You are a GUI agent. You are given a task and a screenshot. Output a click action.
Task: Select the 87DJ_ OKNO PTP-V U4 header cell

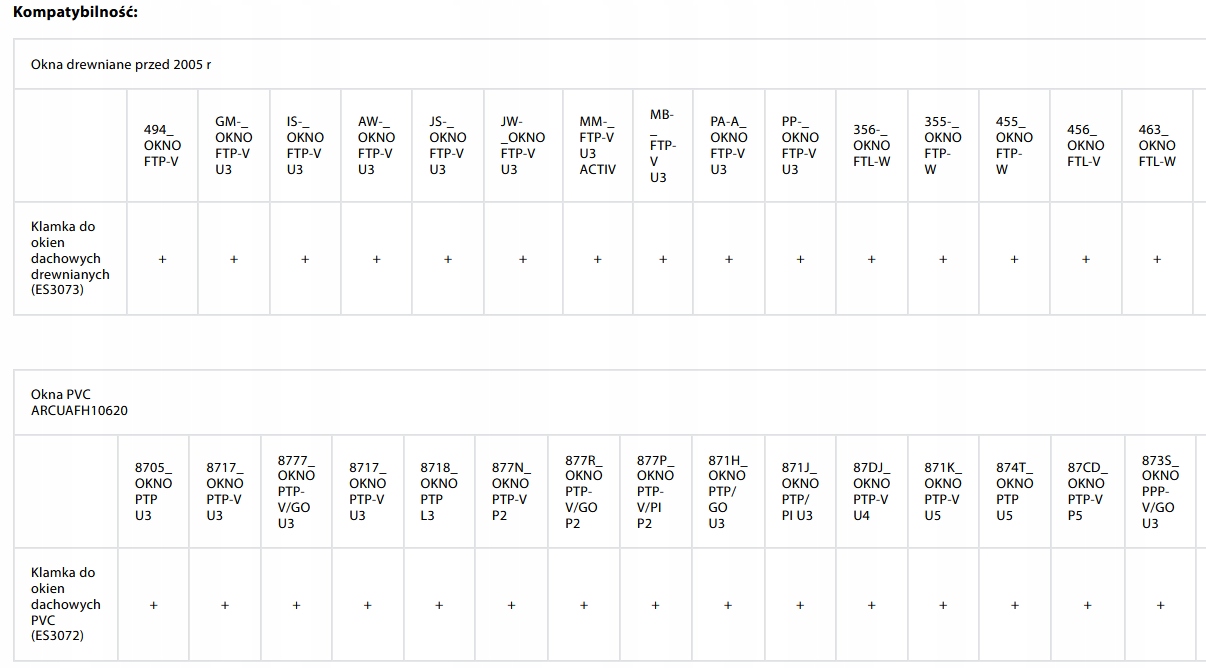[871, 491]
